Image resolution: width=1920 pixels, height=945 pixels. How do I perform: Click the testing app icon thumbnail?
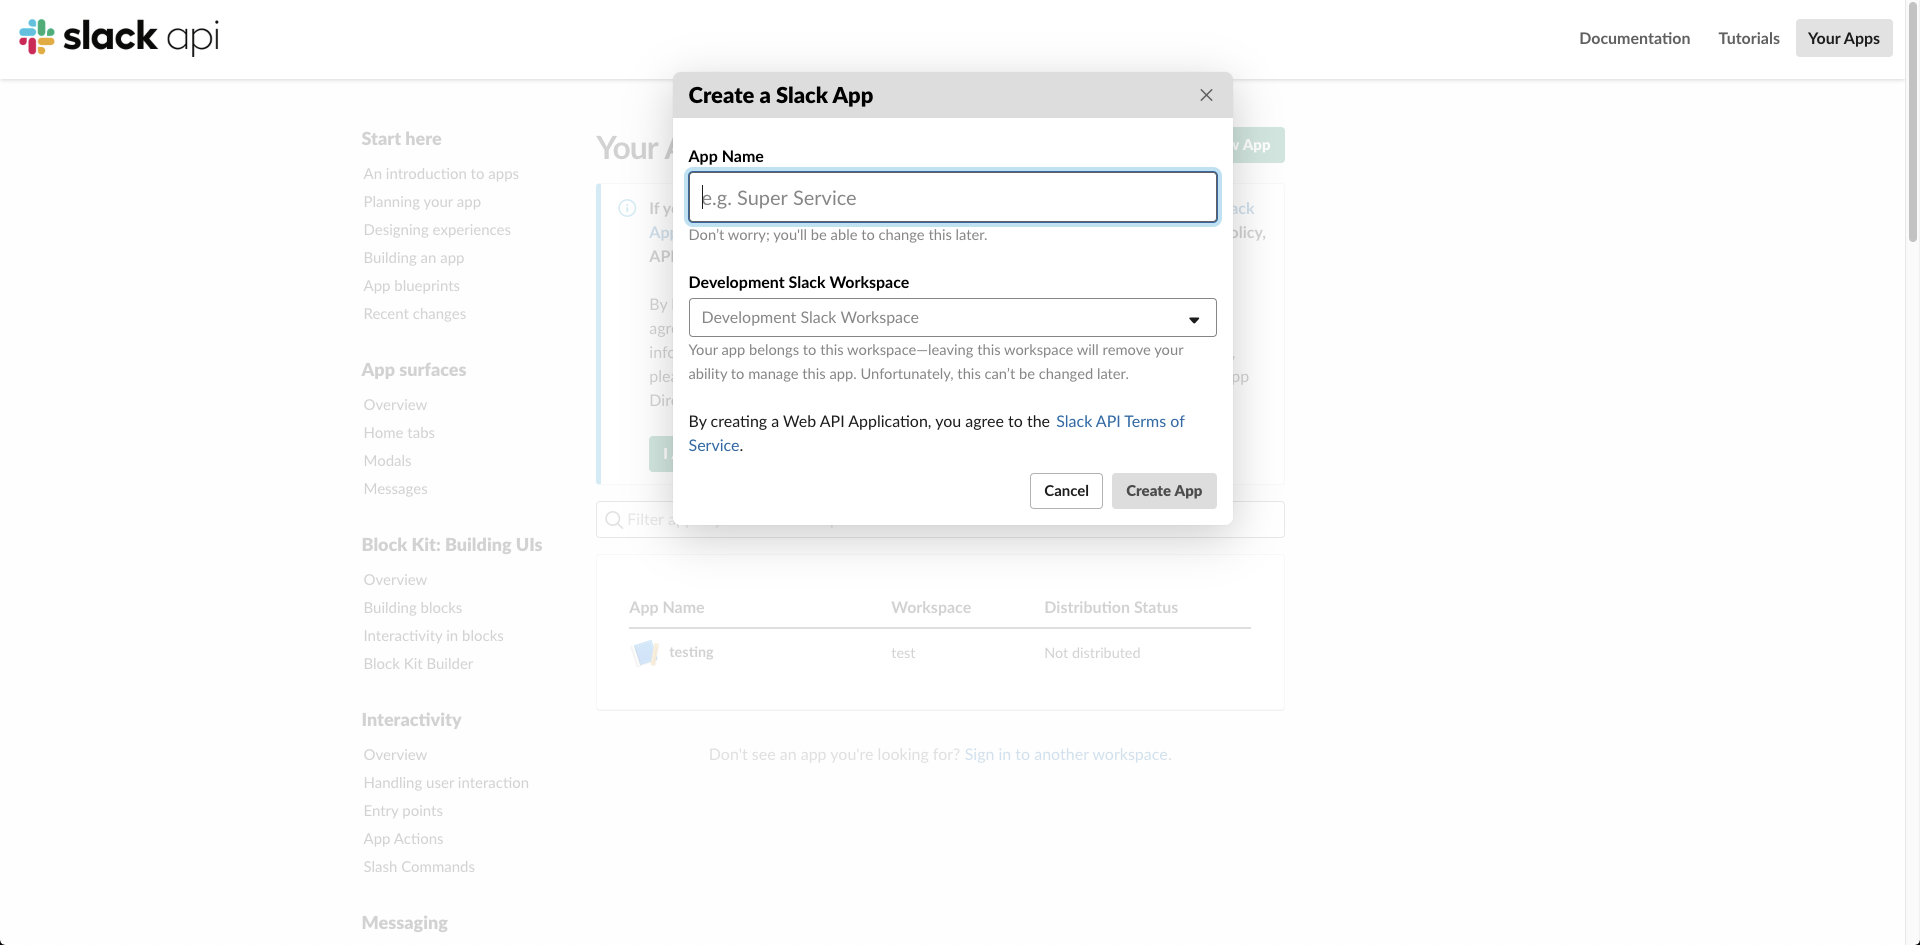click(x=646, y=653)
